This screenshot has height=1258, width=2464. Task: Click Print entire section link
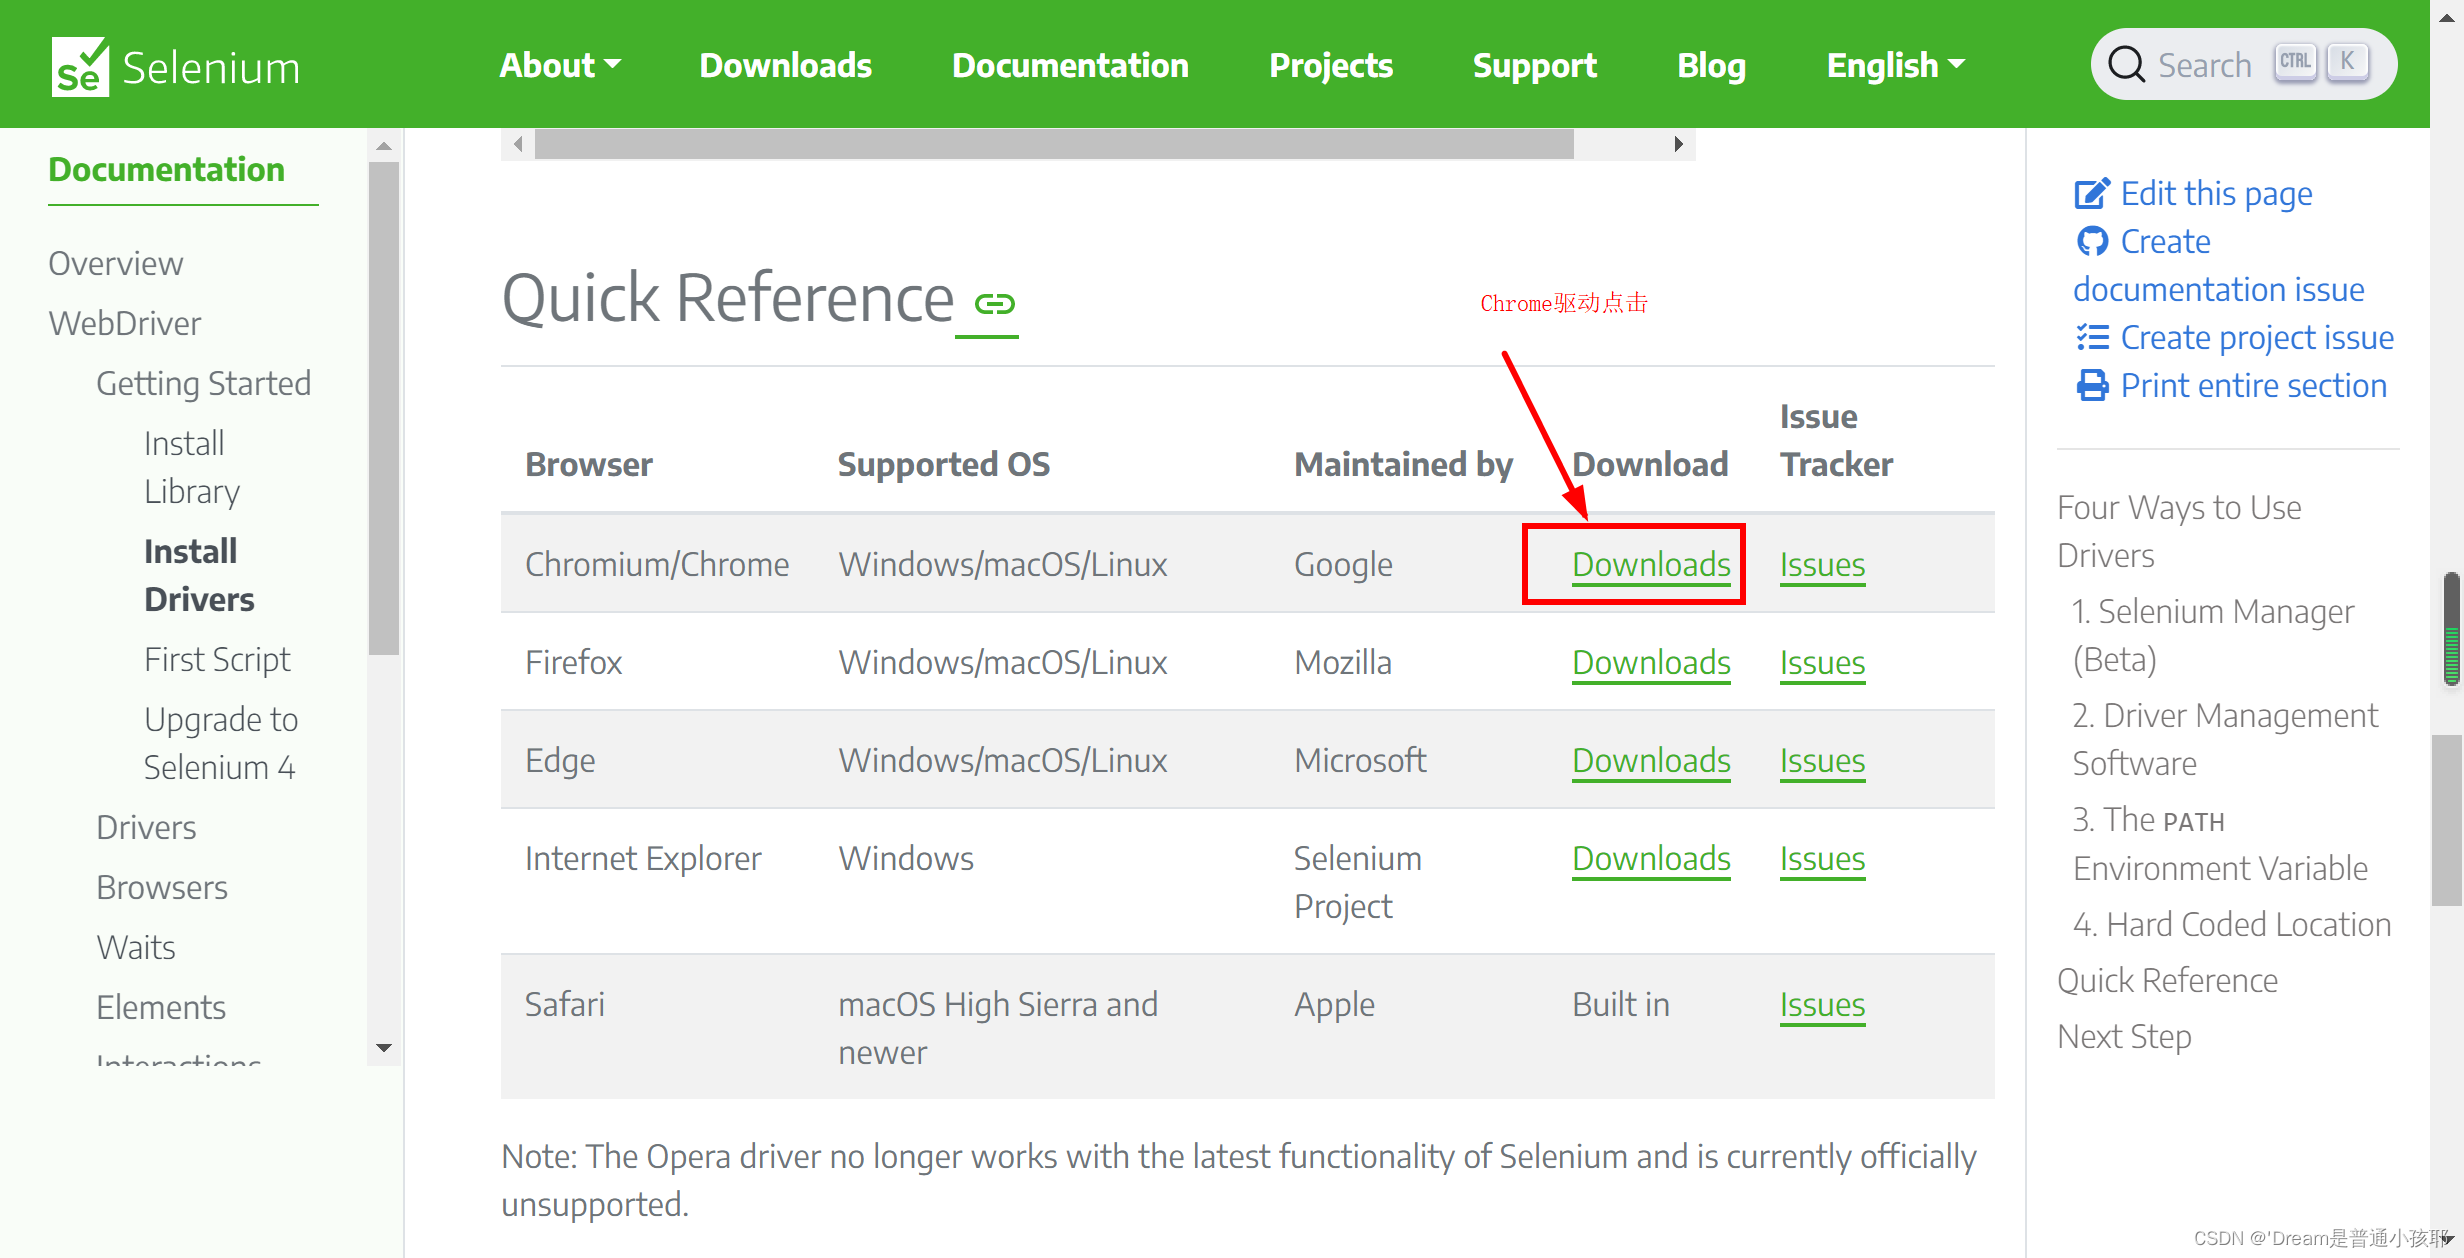(2253, 385)
